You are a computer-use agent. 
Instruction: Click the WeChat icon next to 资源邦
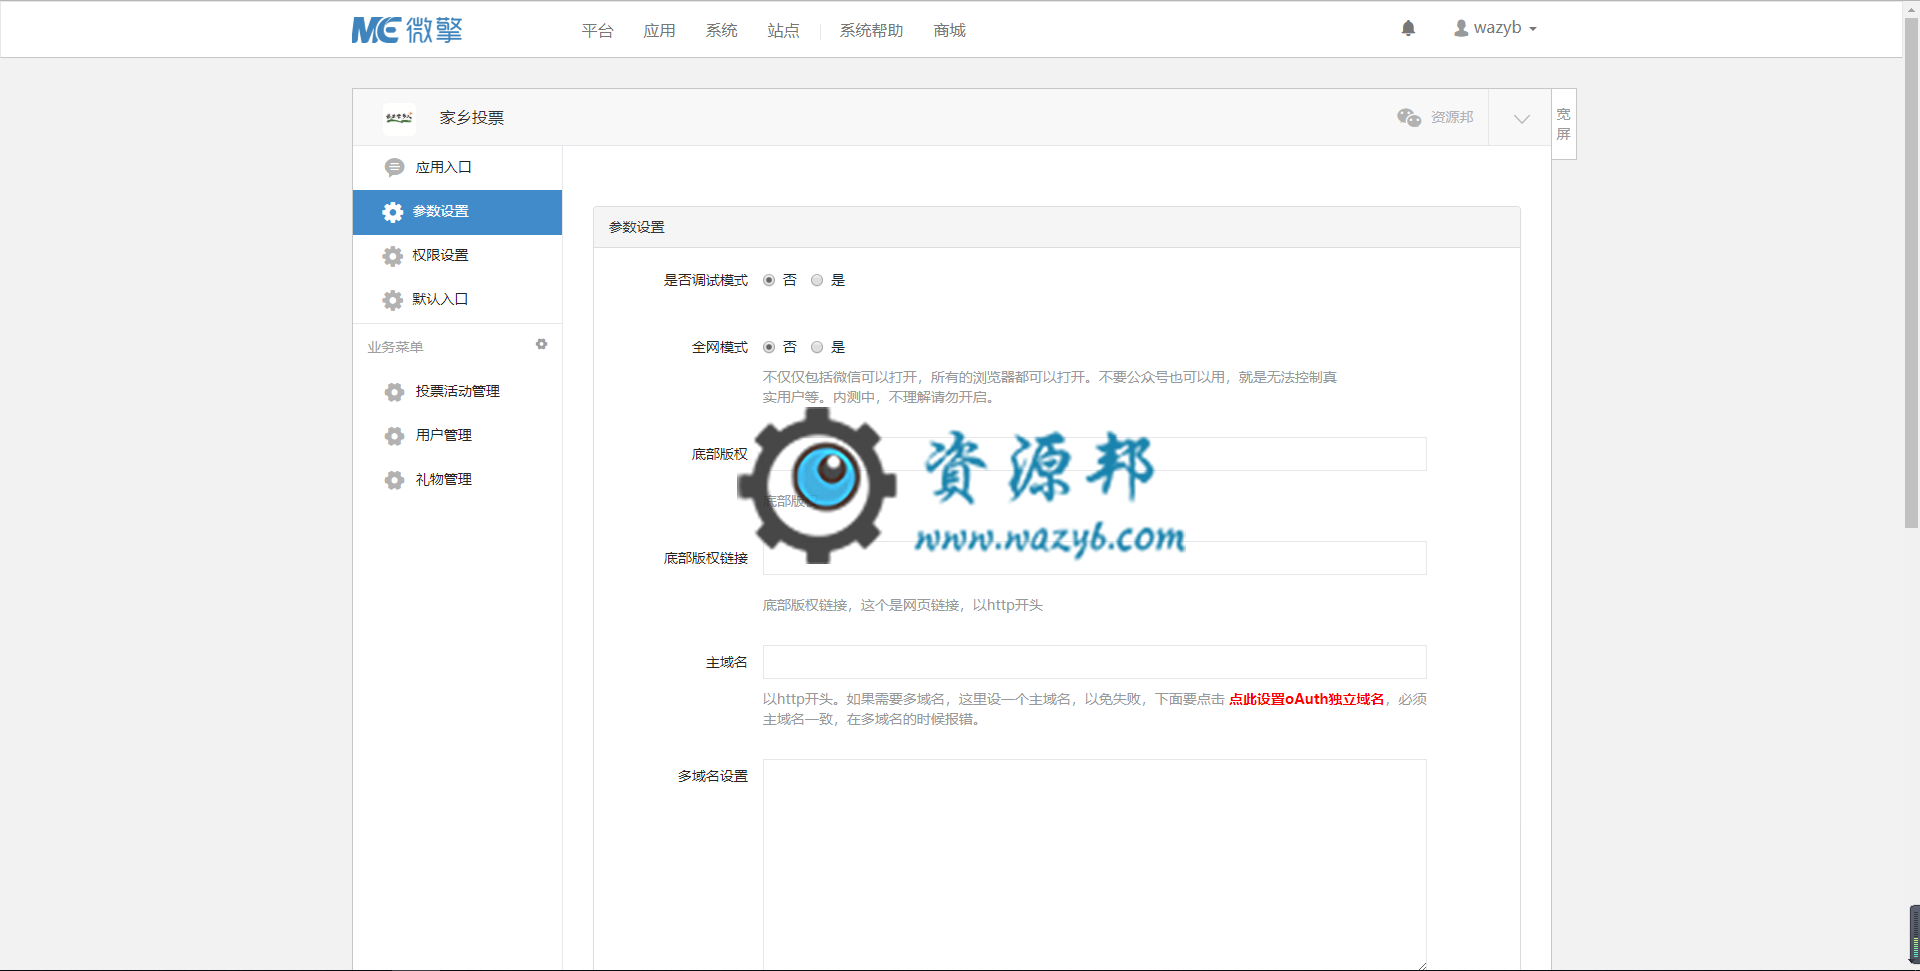(1409, 117)
